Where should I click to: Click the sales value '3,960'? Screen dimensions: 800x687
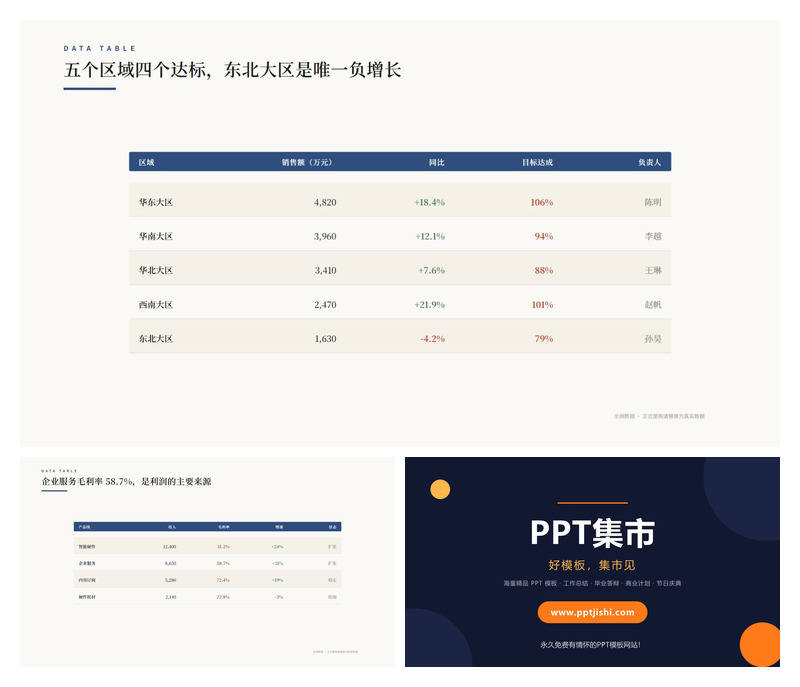325,236
